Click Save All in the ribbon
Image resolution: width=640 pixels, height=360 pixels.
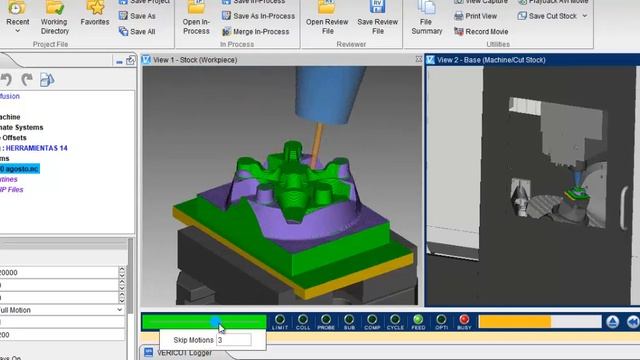[137, 31]
